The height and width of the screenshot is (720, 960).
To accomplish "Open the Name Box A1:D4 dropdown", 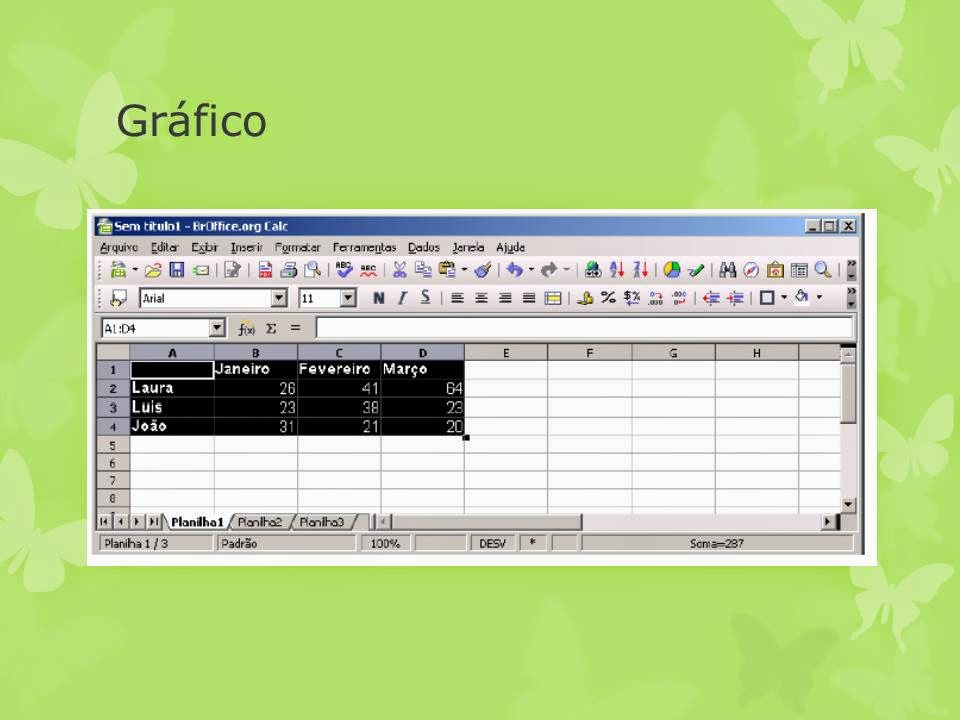I will click(x=217, y=329).
